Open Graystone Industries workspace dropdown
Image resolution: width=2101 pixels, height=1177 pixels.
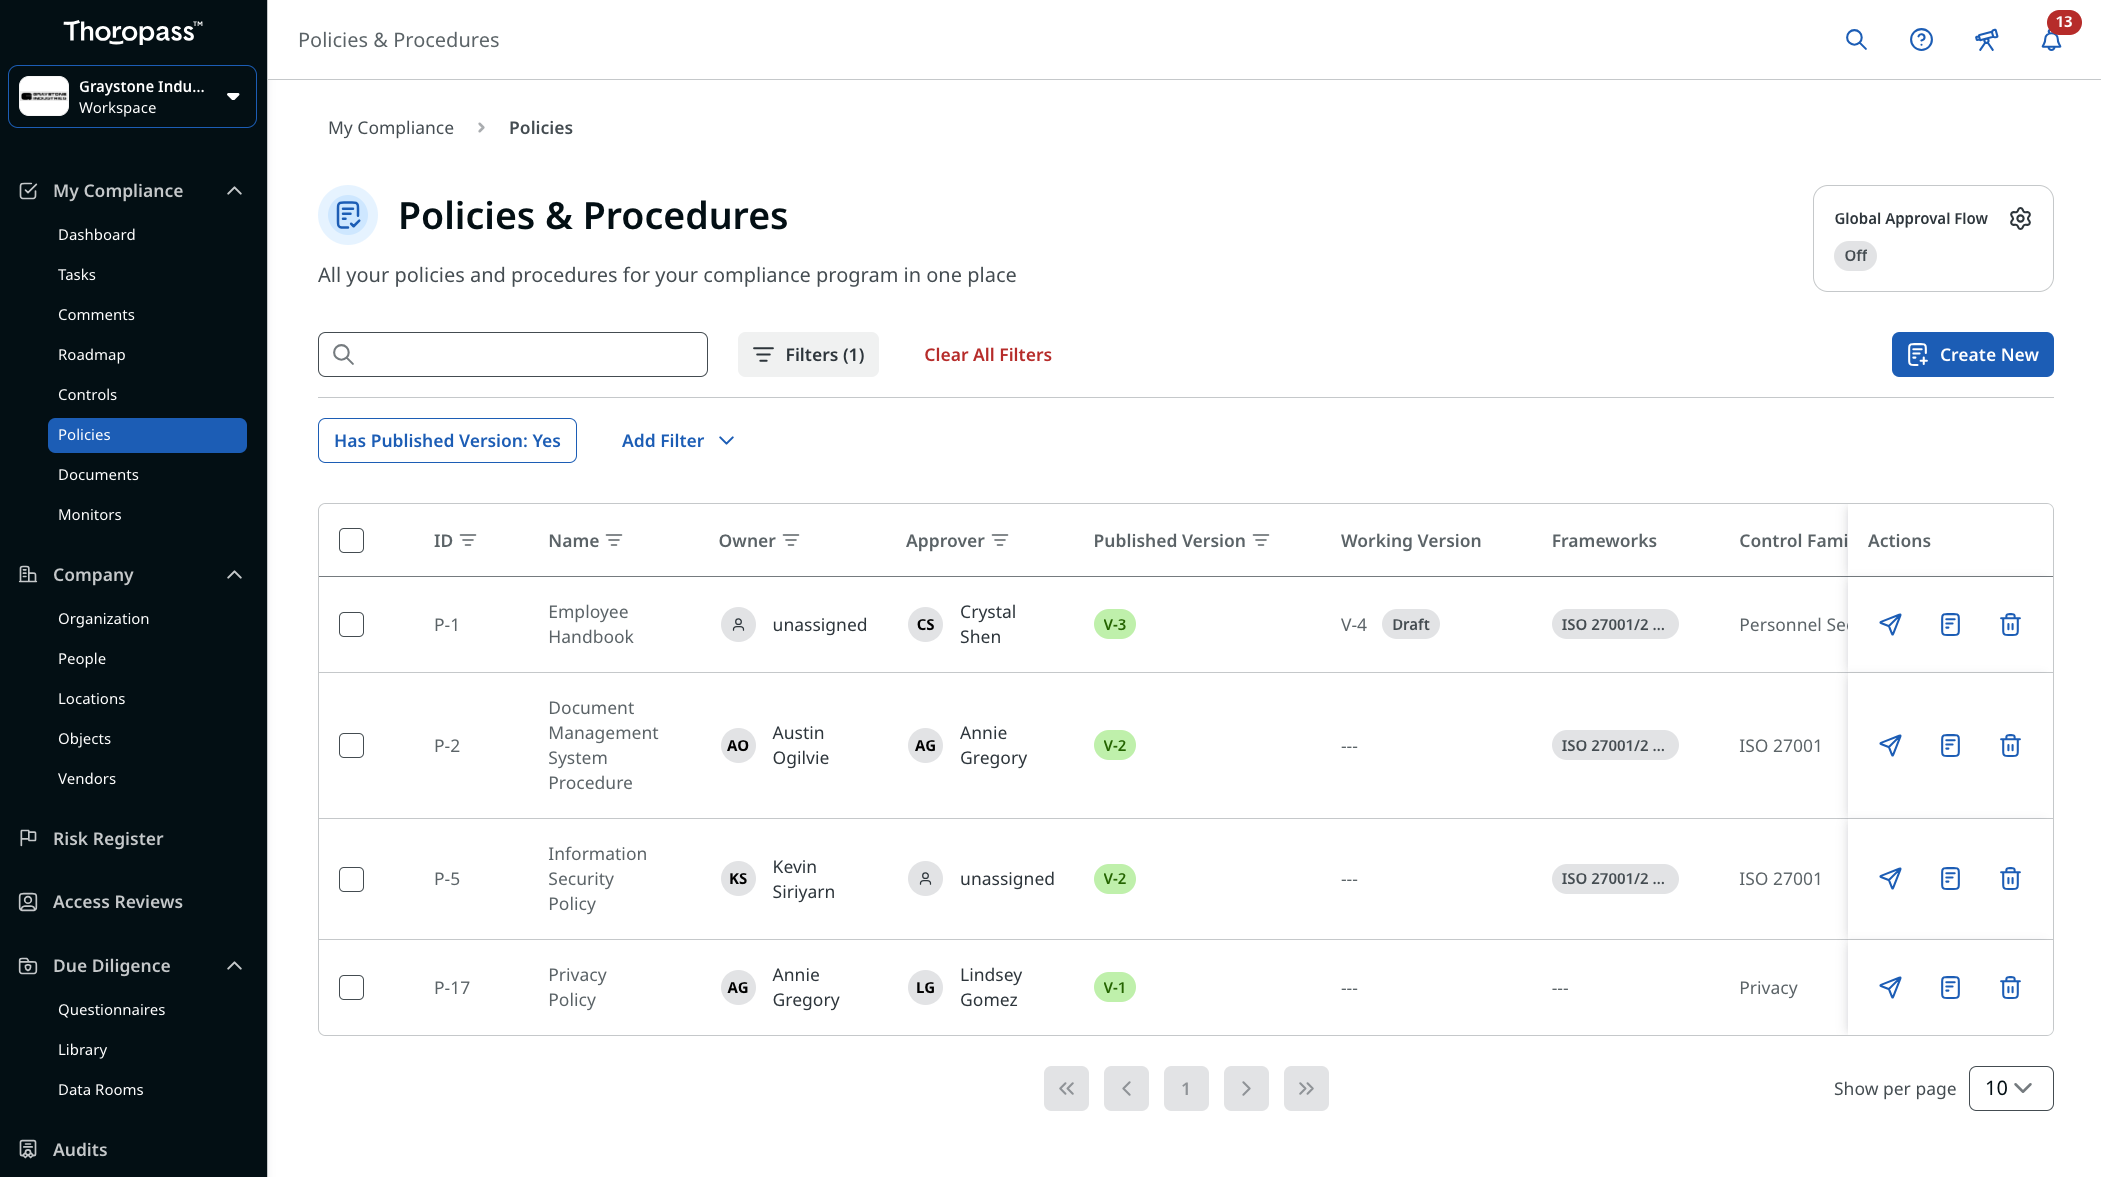tap(132, 97)
